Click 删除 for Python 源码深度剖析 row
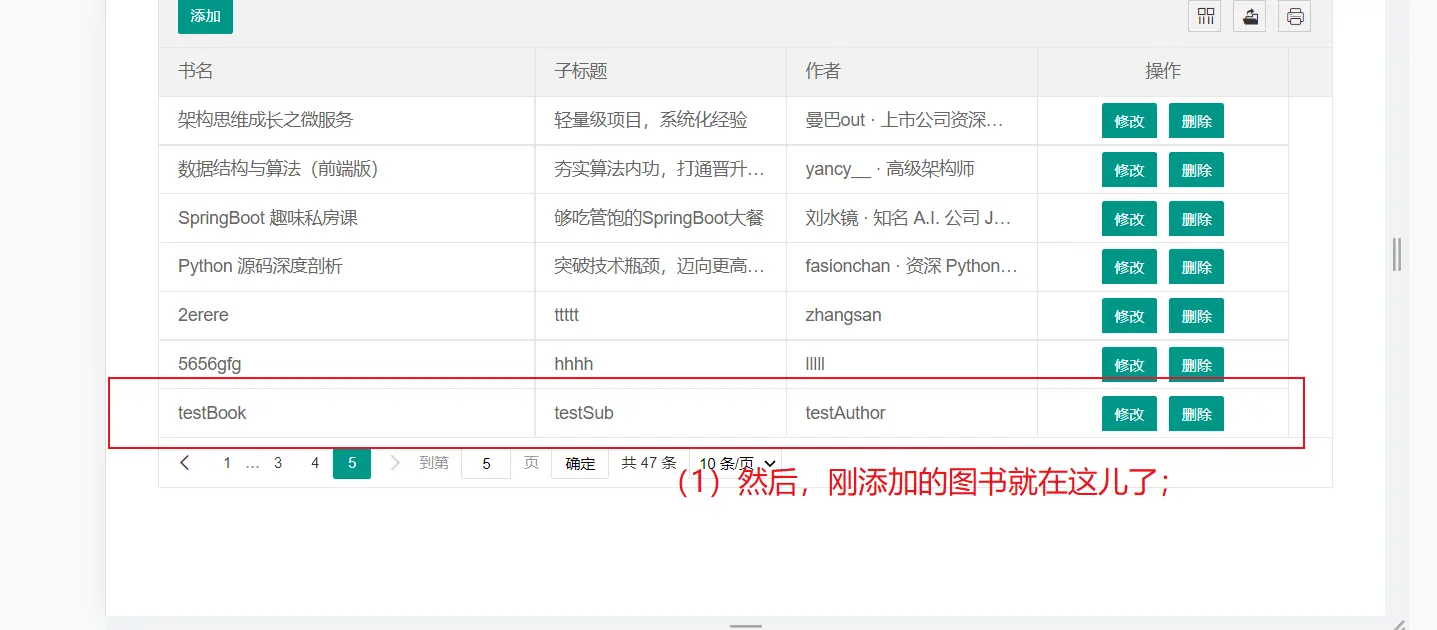 1196,267
